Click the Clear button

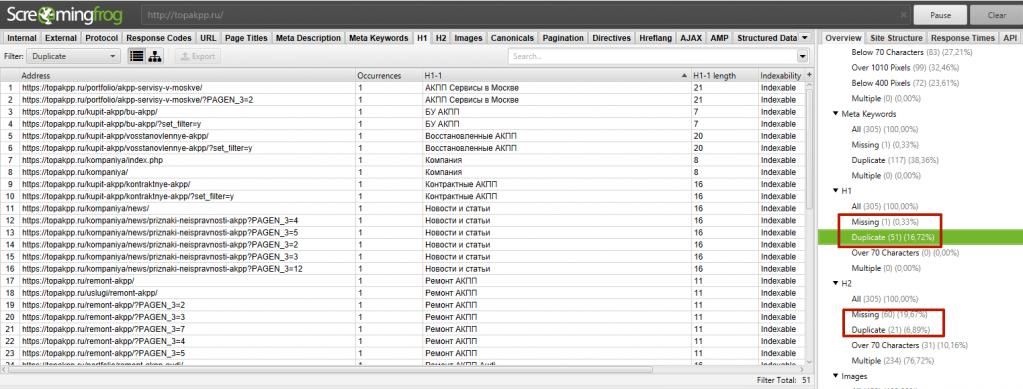[997, 15]
